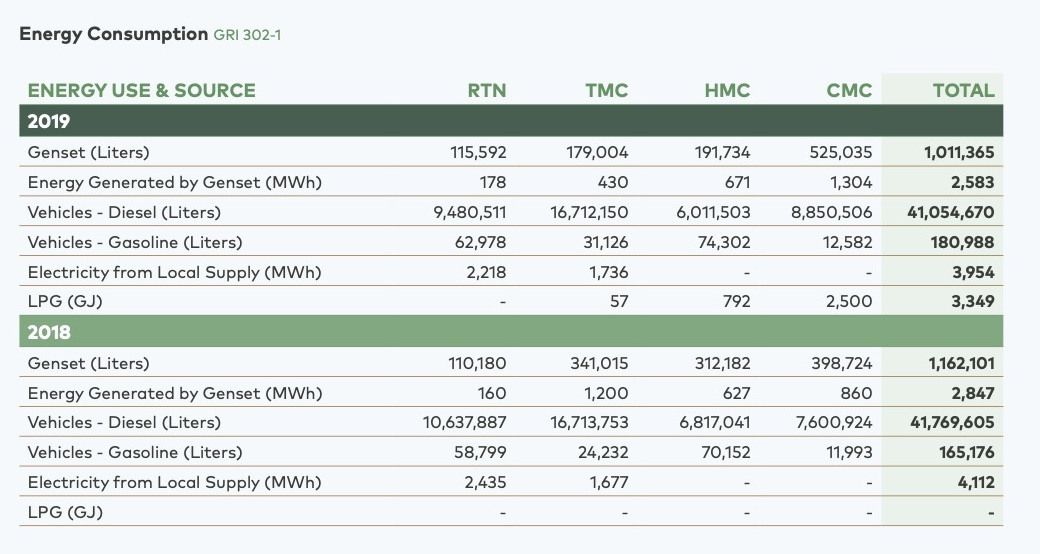Screen dimensions: 1040x554
Task: Click the dark green 2019 section bar
Action: tap(511, 121)
